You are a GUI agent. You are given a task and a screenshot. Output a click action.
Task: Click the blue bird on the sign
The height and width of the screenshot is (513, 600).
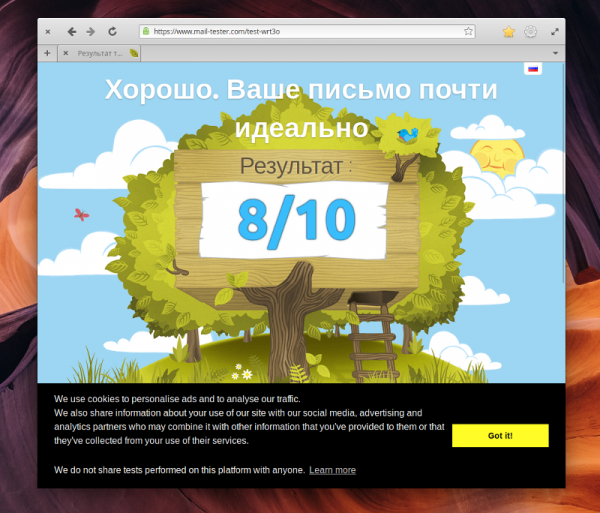408,134
